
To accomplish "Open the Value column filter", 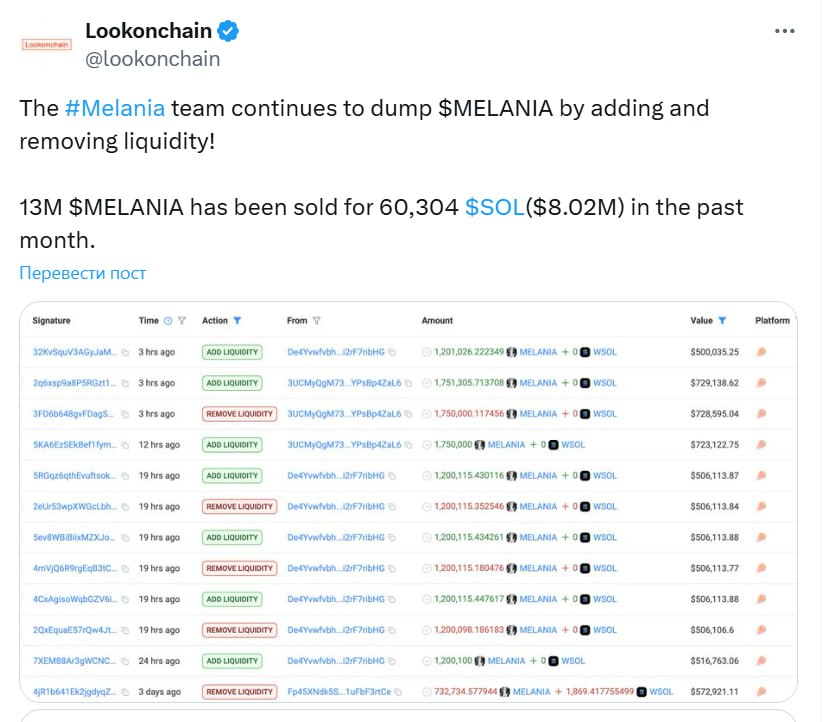I will (x=722, y=321).
